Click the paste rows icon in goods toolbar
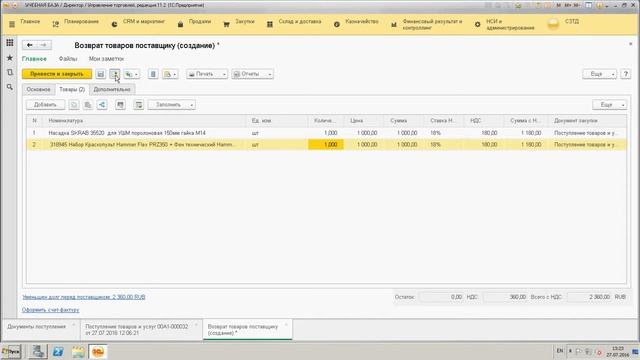640x360 pixels. 88,105
